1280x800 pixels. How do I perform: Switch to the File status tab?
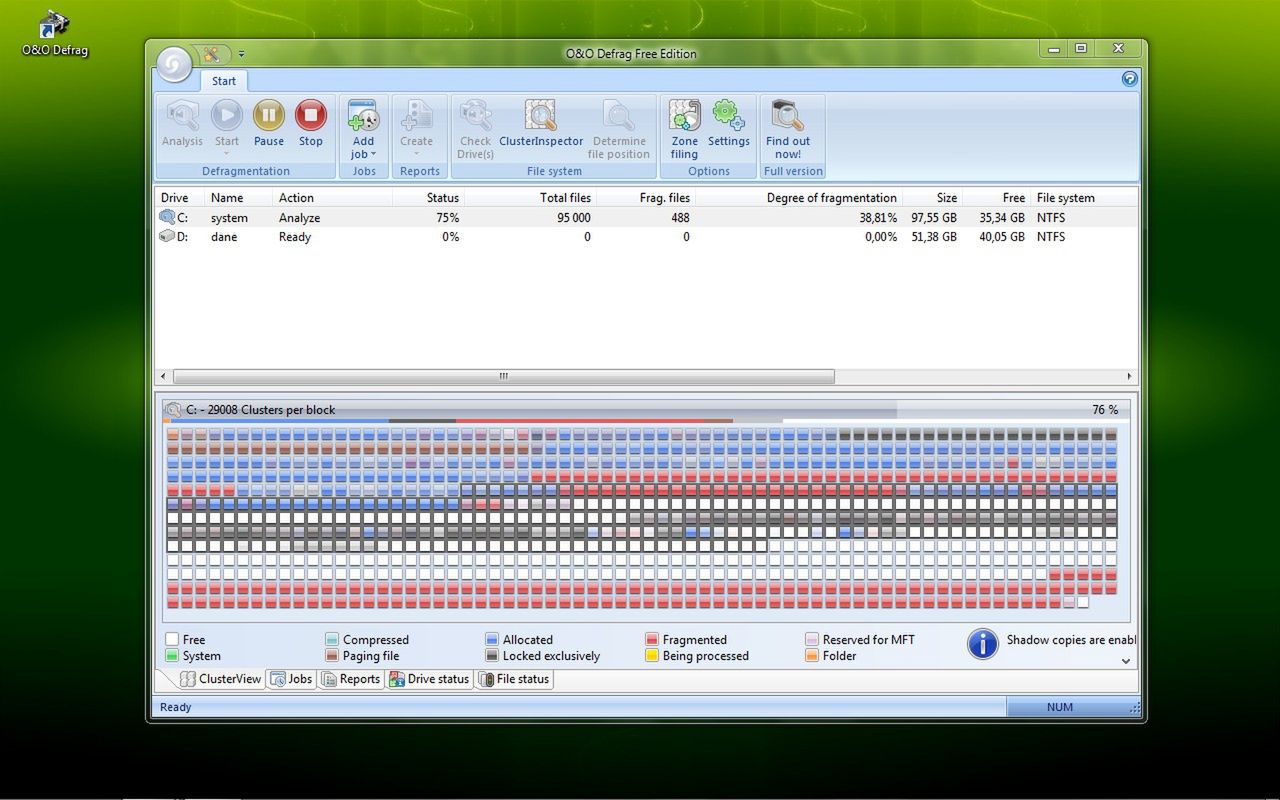(514, 679)
